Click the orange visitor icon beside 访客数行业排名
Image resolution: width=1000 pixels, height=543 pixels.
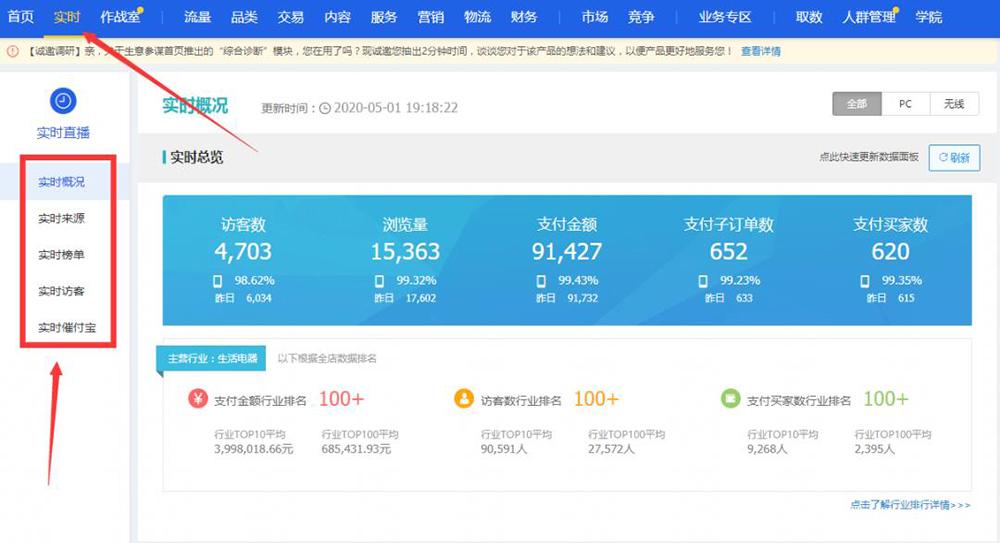(x=464, y=399)
